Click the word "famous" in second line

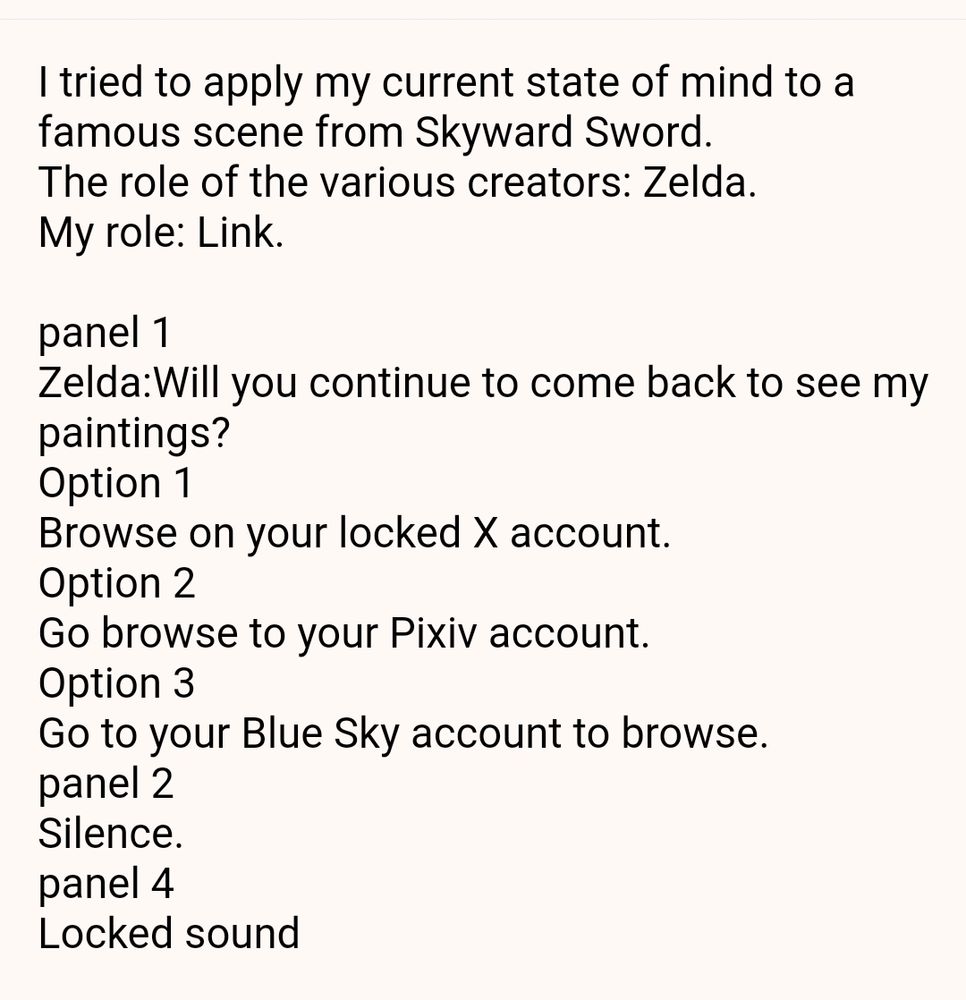[x=109, y=133]
